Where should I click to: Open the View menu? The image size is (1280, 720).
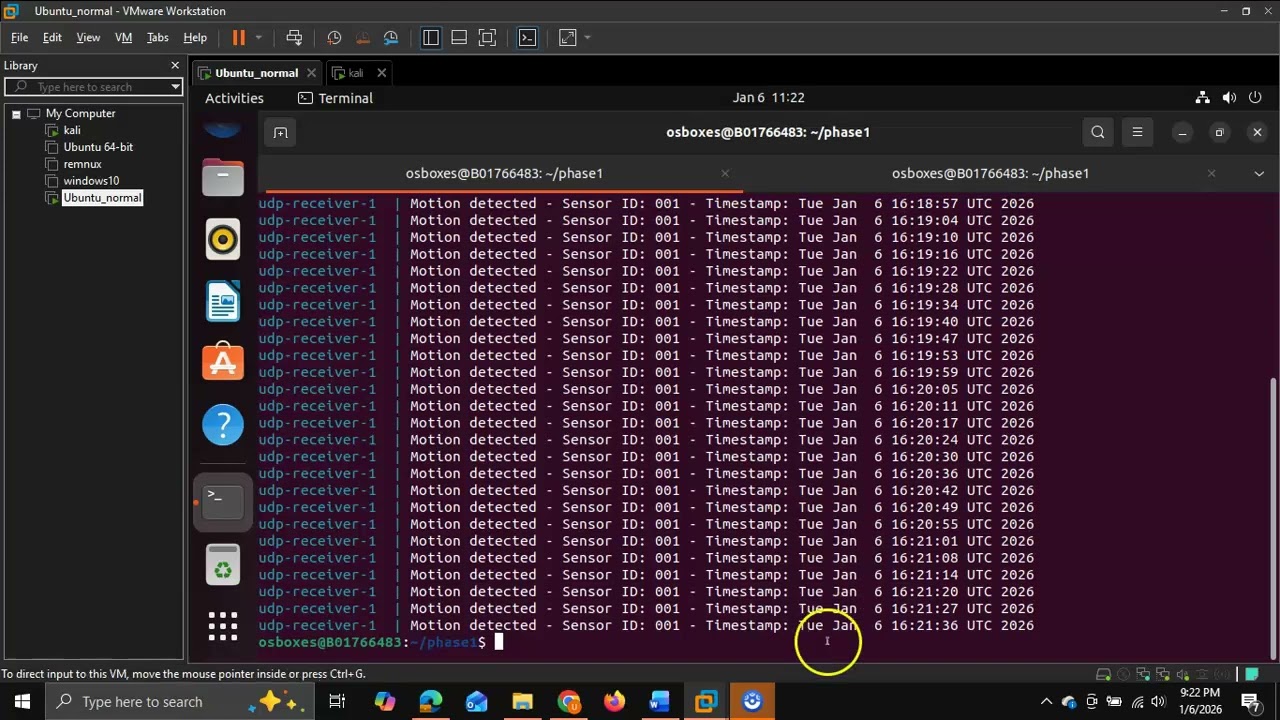point(88,37)
